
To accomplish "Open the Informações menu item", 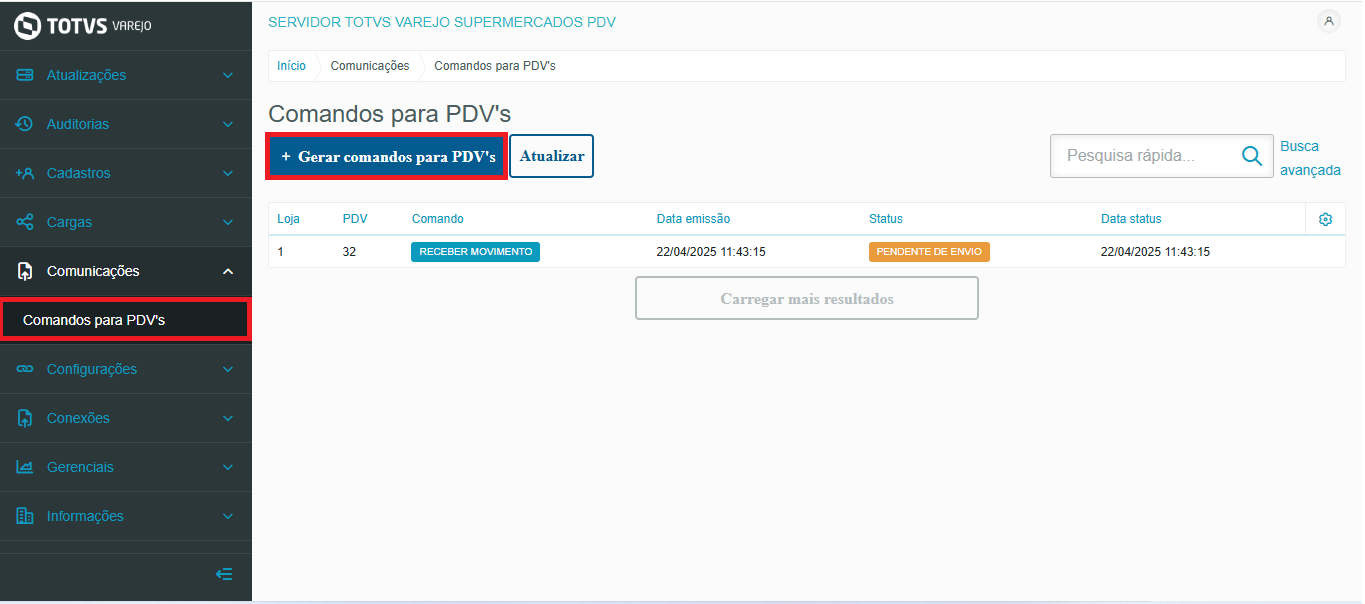I will [x=126, y=516].
